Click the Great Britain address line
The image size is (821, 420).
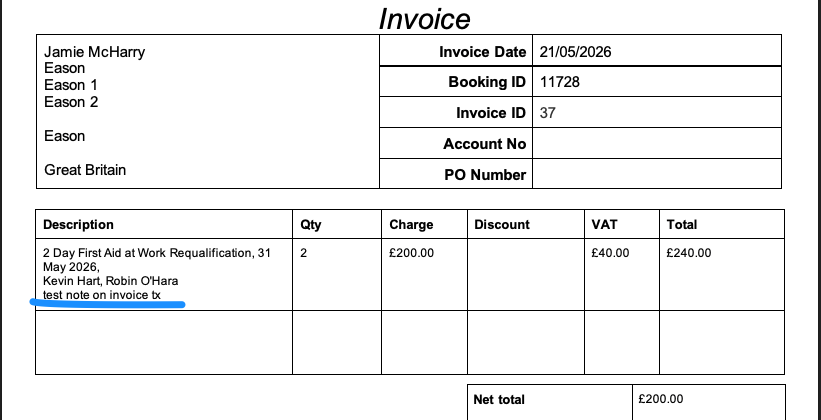click(x=85, y=170)
